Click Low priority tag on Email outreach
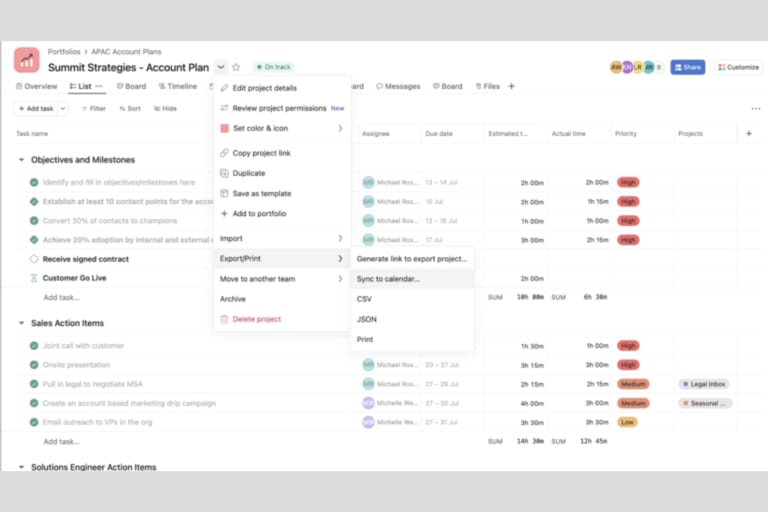This screenshot has width=768, height=512. 627,422
